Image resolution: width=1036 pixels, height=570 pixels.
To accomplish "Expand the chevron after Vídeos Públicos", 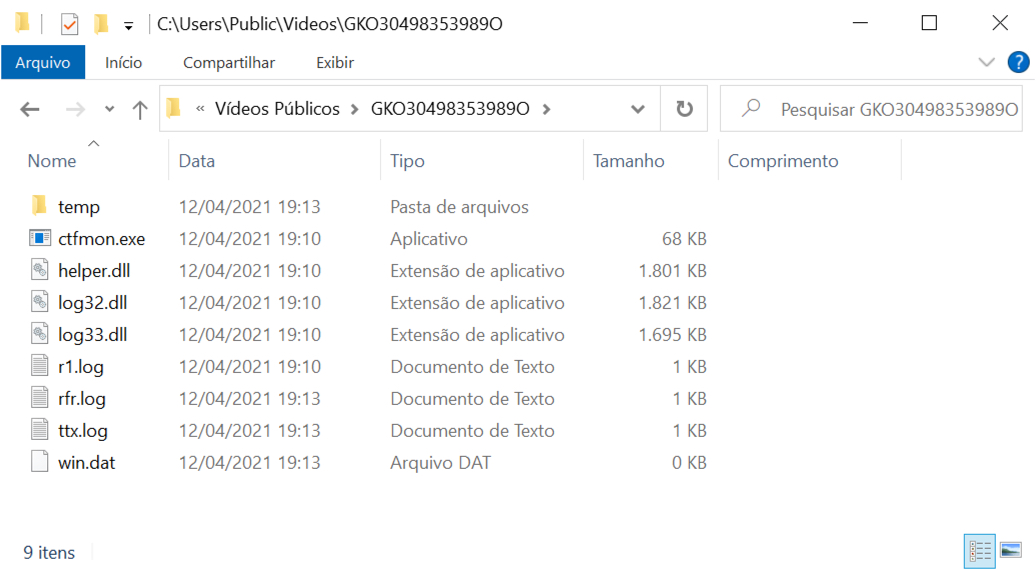I will 355,109.
